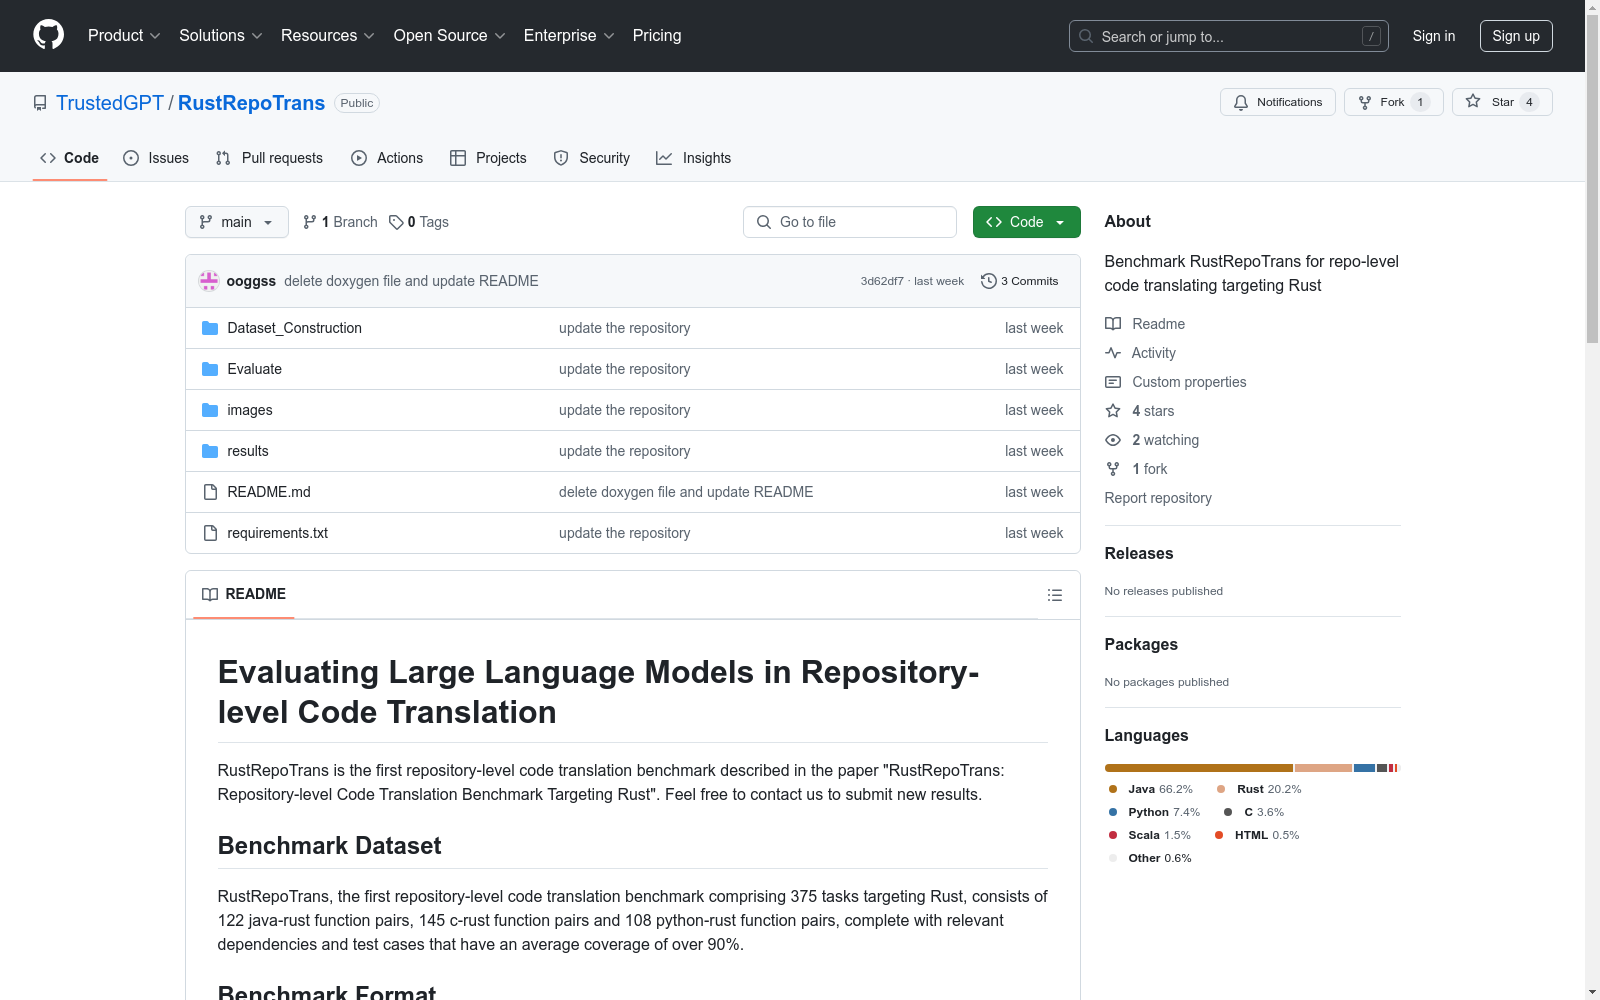Open the GitHub homepage logo
1600x1000 pixels.
pos(48,35)
